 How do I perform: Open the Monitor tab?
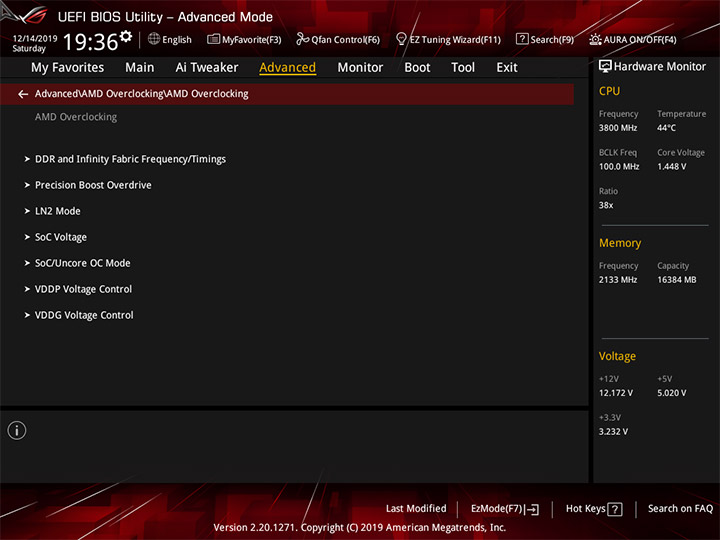[x=360, y=68]
